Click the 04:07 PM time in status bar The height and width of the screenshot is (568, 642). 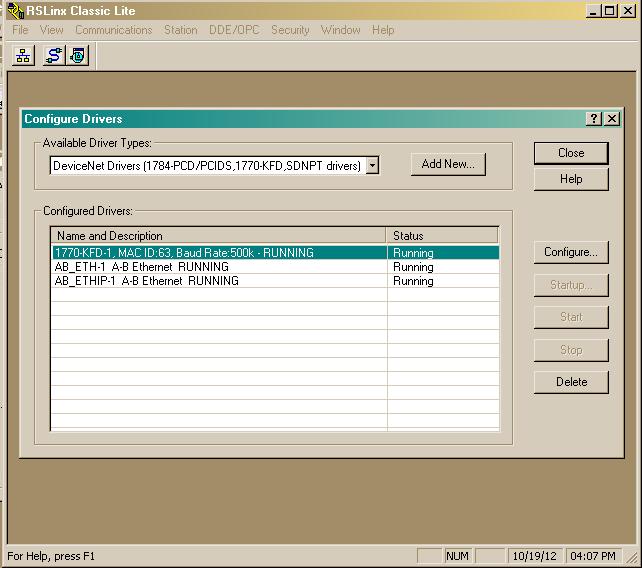tap(593, 556)
